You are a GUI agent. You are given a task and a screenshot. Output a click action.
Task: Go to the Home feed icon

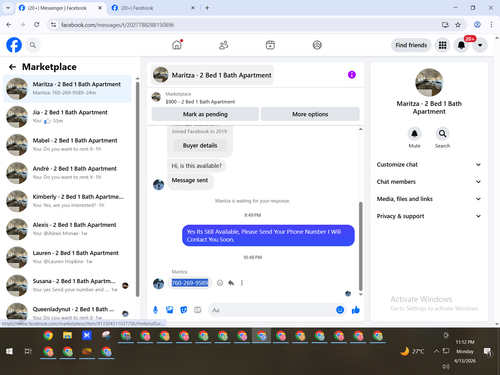point(177,45)
